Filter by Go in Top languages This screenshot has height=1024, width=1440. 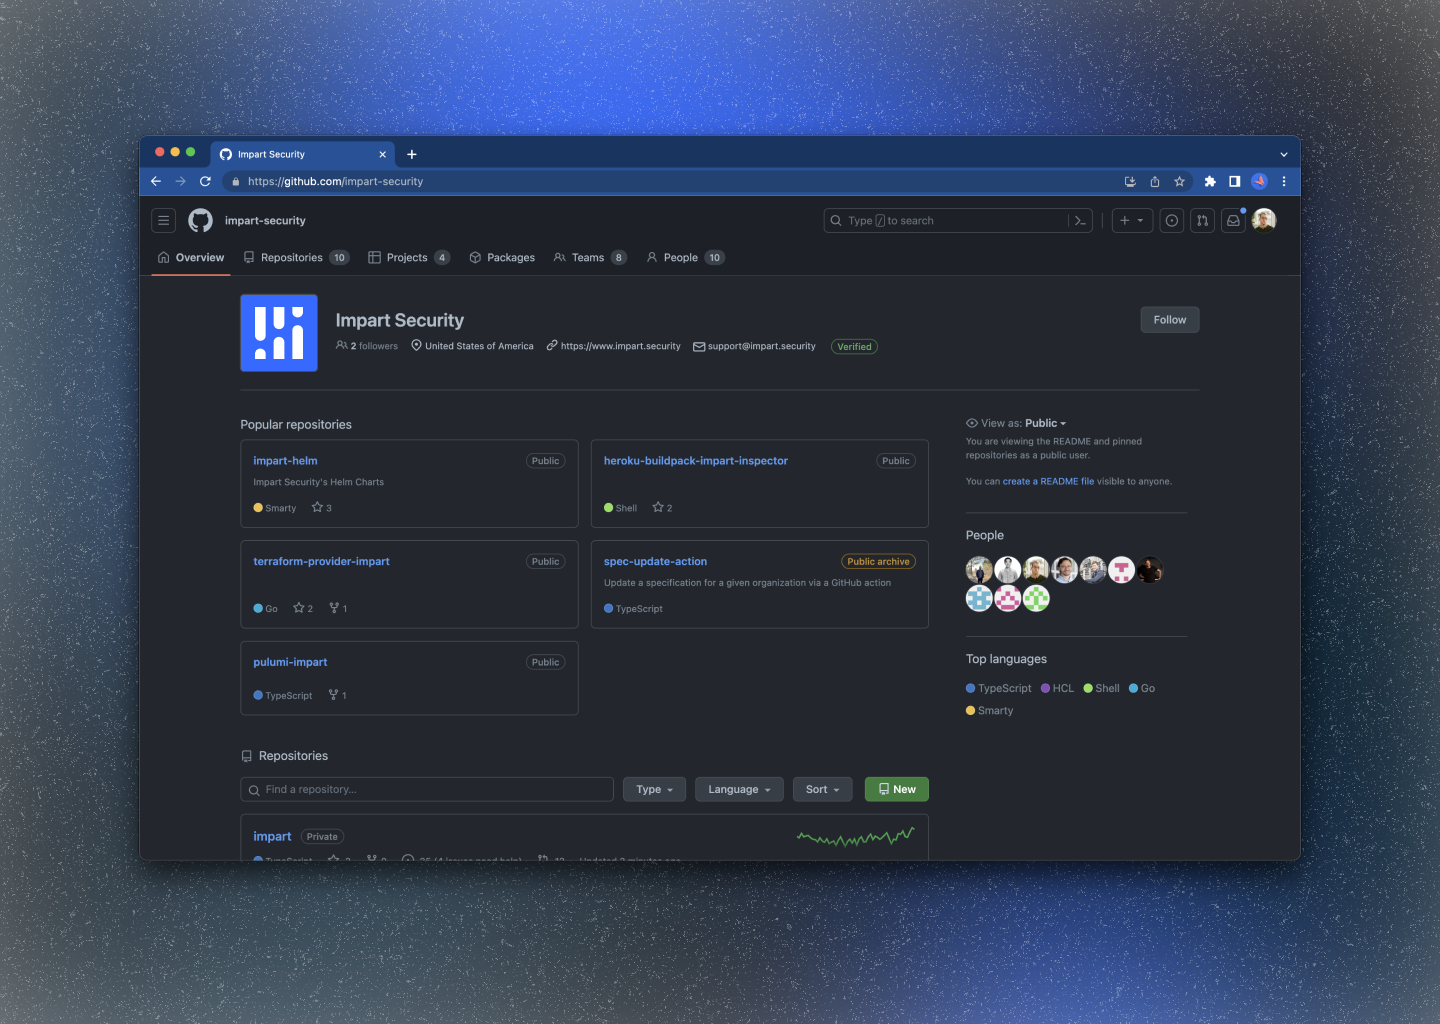(1142, 689)
